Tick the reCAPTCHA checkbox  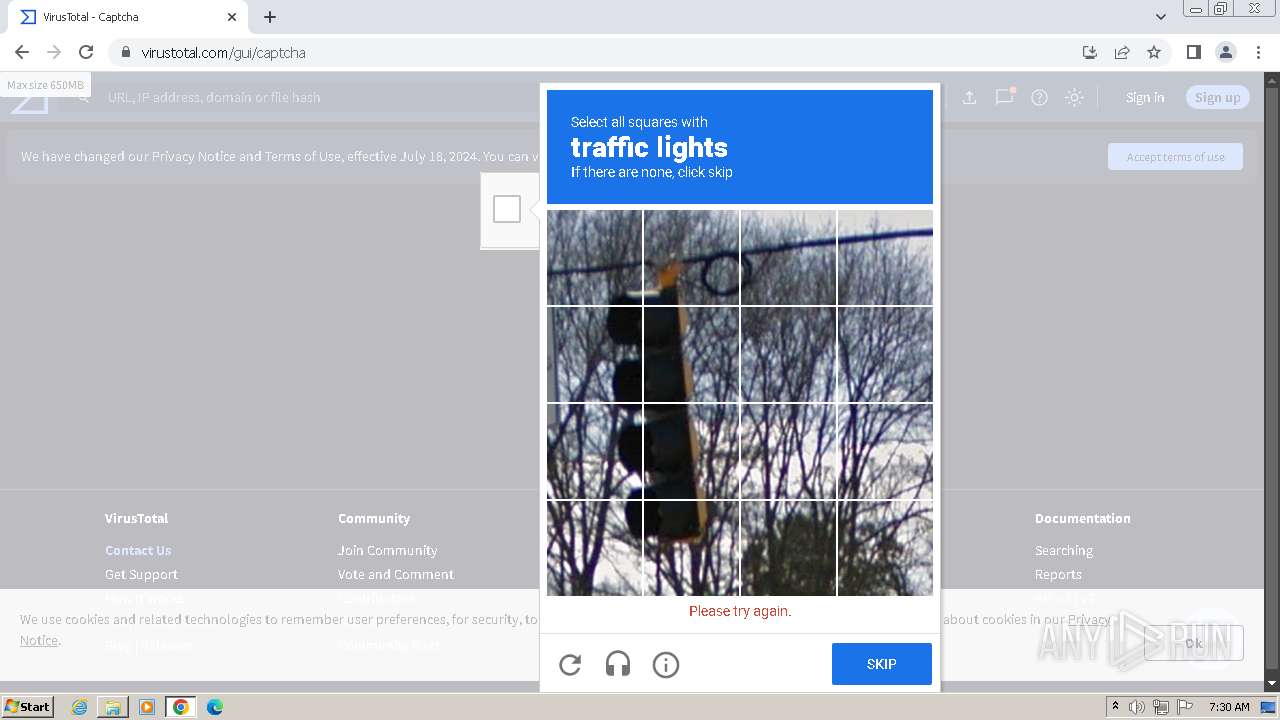pyautogui.click(x=507, y=209)
